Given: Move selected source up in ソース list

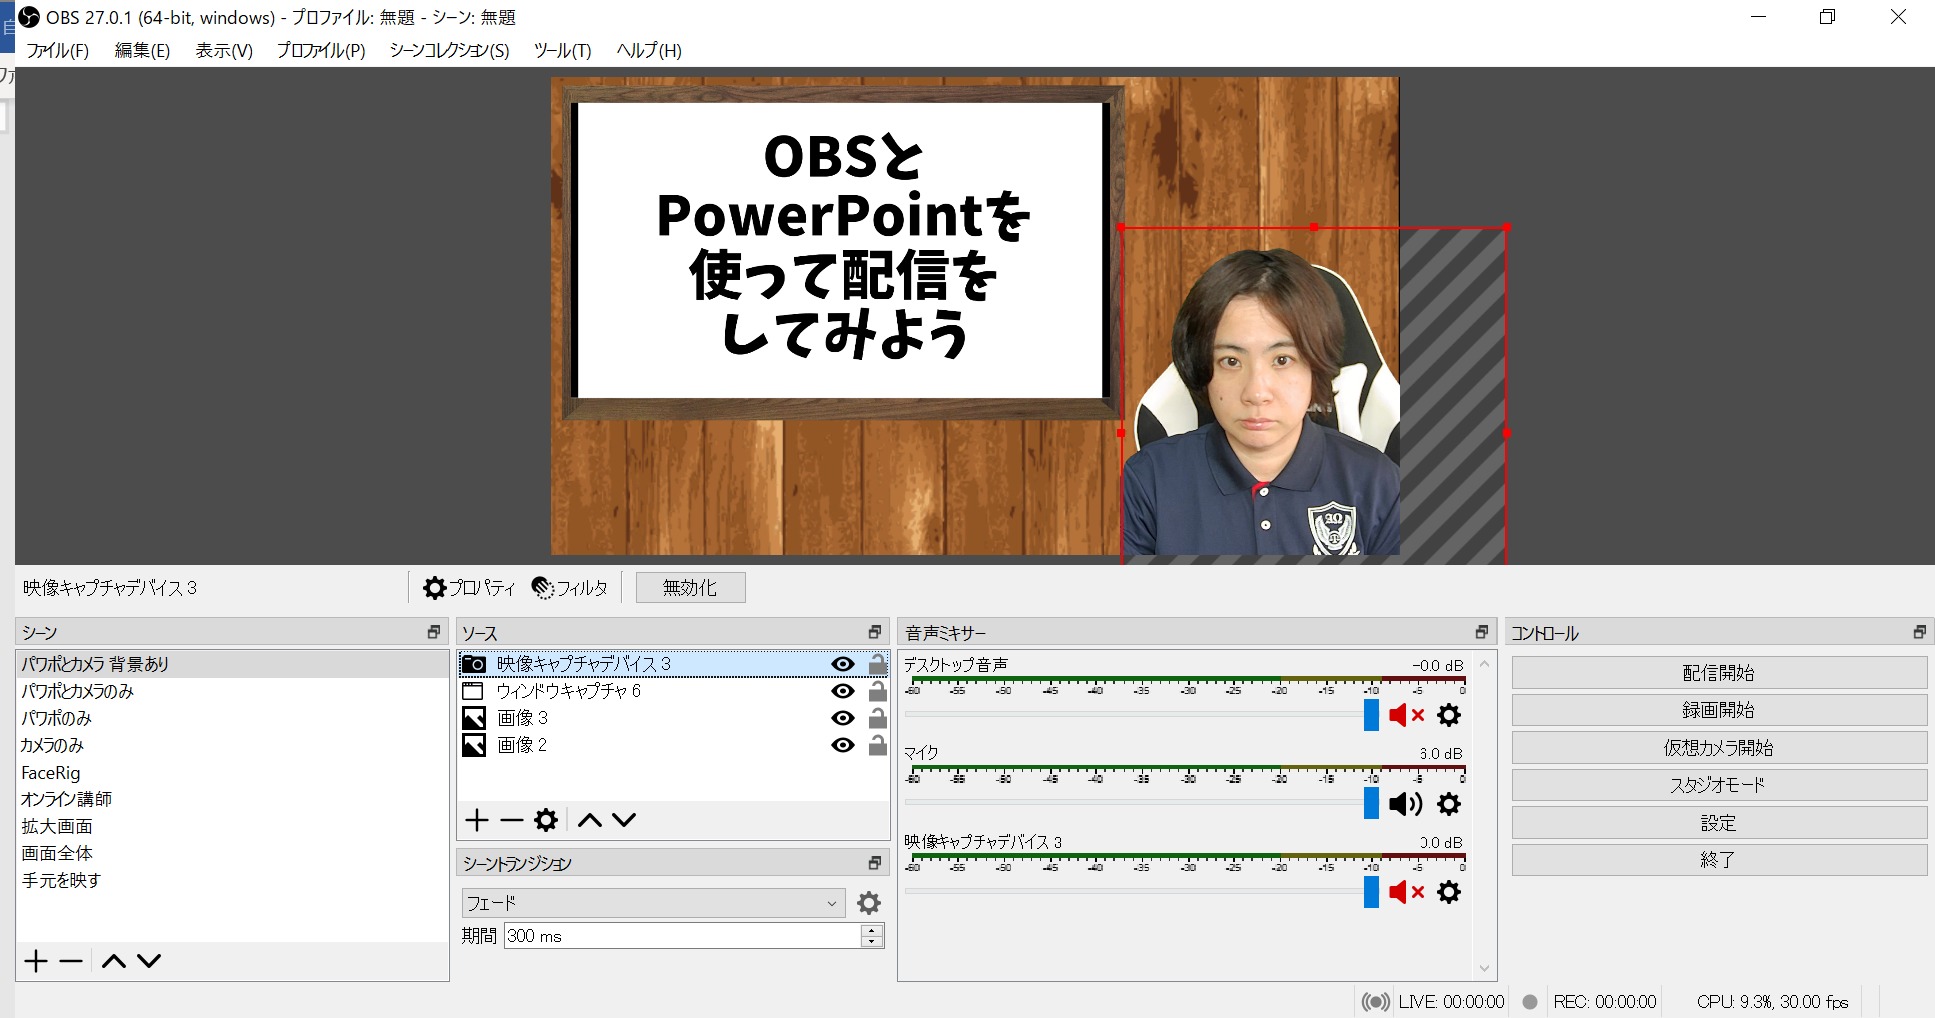Looking at the screenshot, I should pos(590,820).
